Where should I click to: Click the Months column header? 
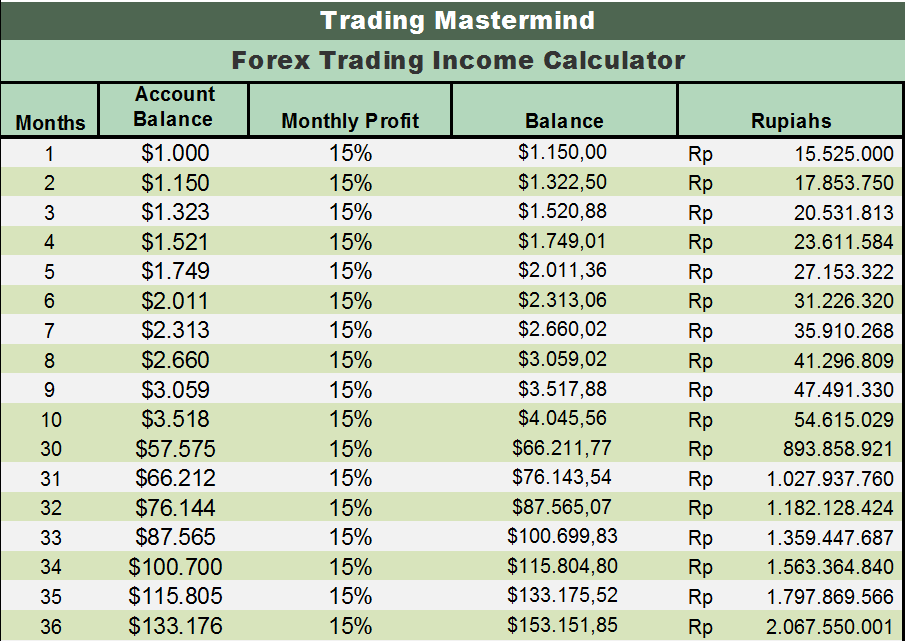pos(51,123)
